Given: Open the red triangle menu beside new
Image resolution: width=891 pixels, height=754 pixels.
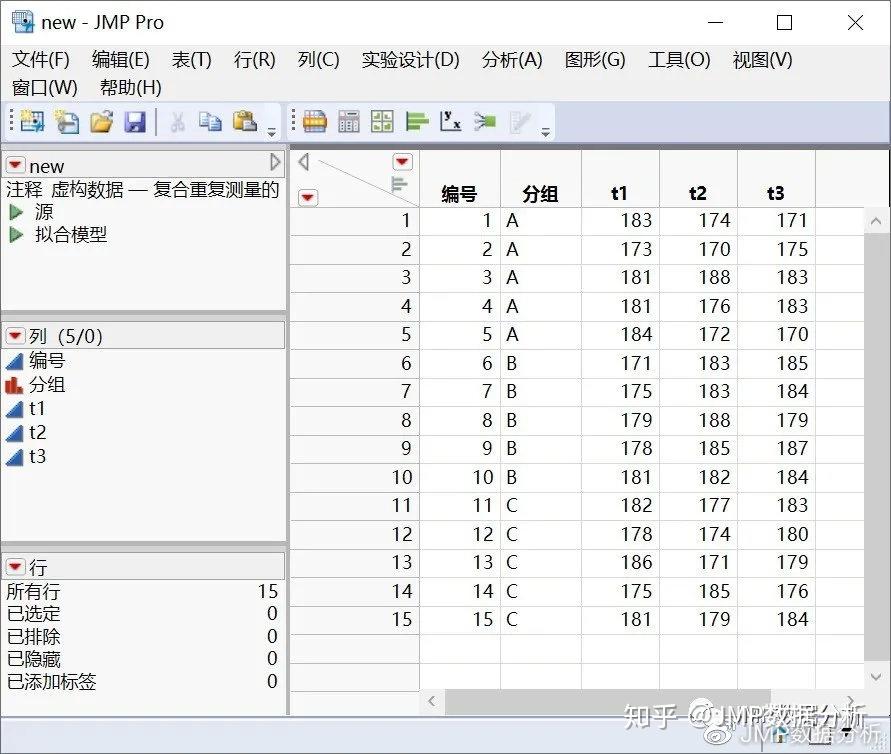Looking at the screenshot, I should click(x=14, y=165).
